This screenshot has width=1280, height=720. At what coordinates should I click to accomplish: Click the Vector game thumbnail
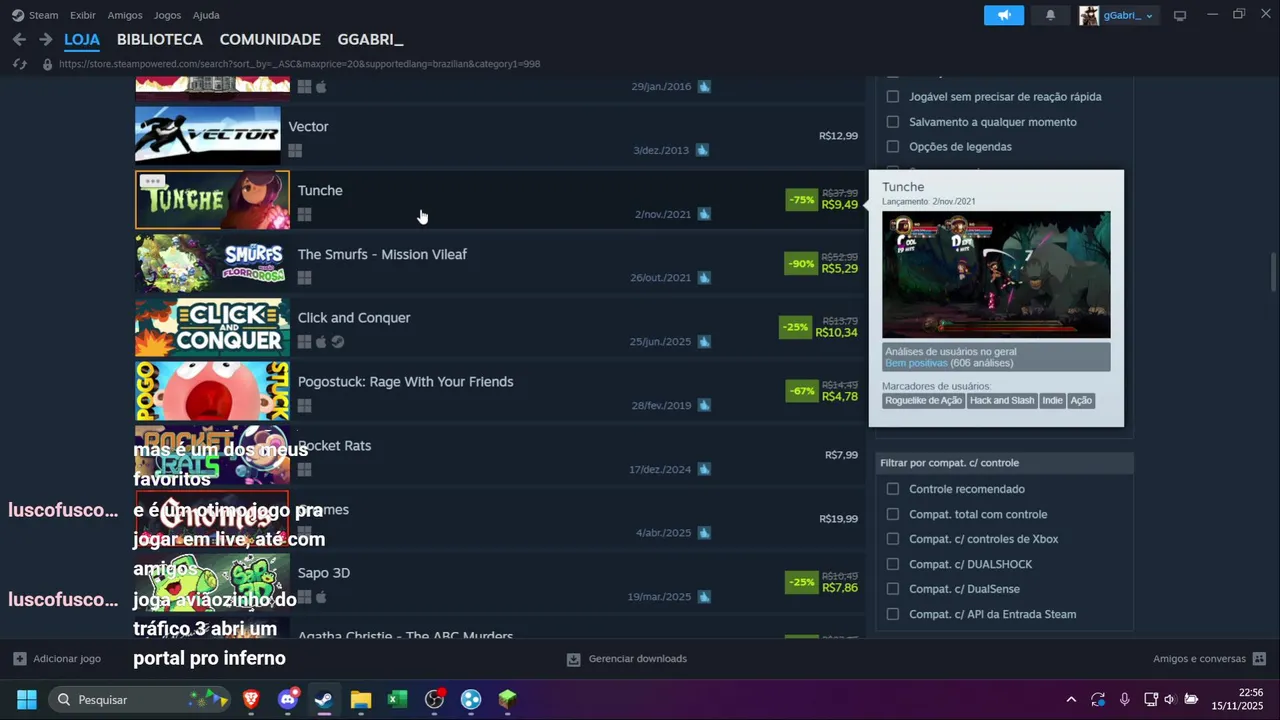[x=208, y=135]
